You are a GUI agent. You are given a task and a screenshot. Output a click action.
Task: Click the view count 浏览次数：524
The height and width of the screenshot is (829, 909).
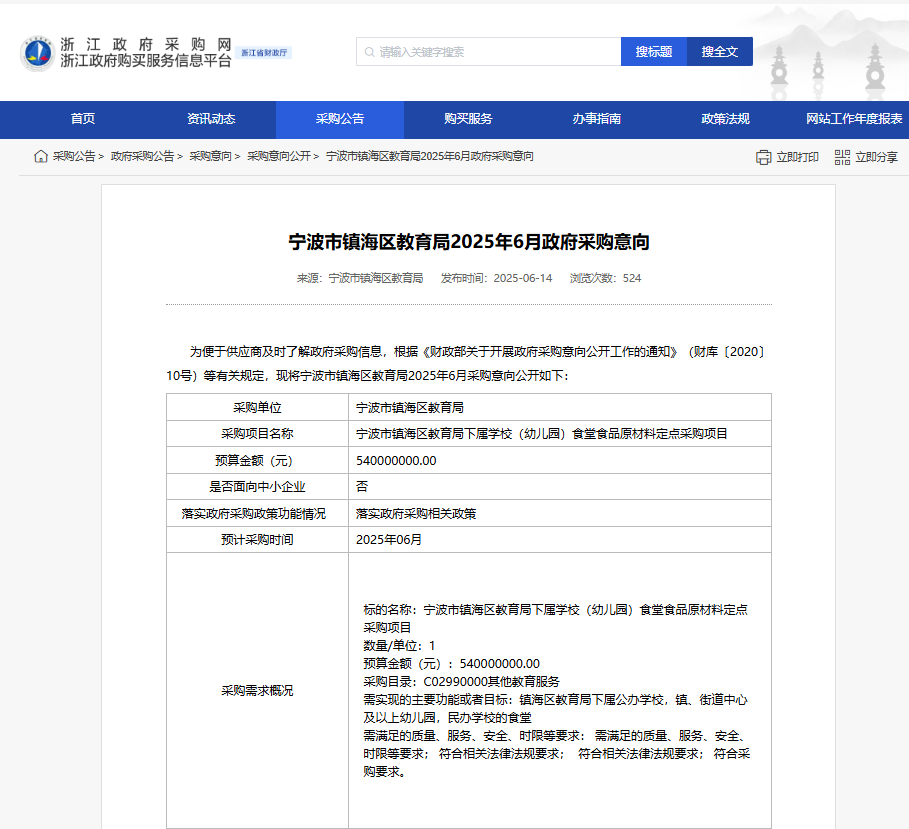[x=605, y=278]
